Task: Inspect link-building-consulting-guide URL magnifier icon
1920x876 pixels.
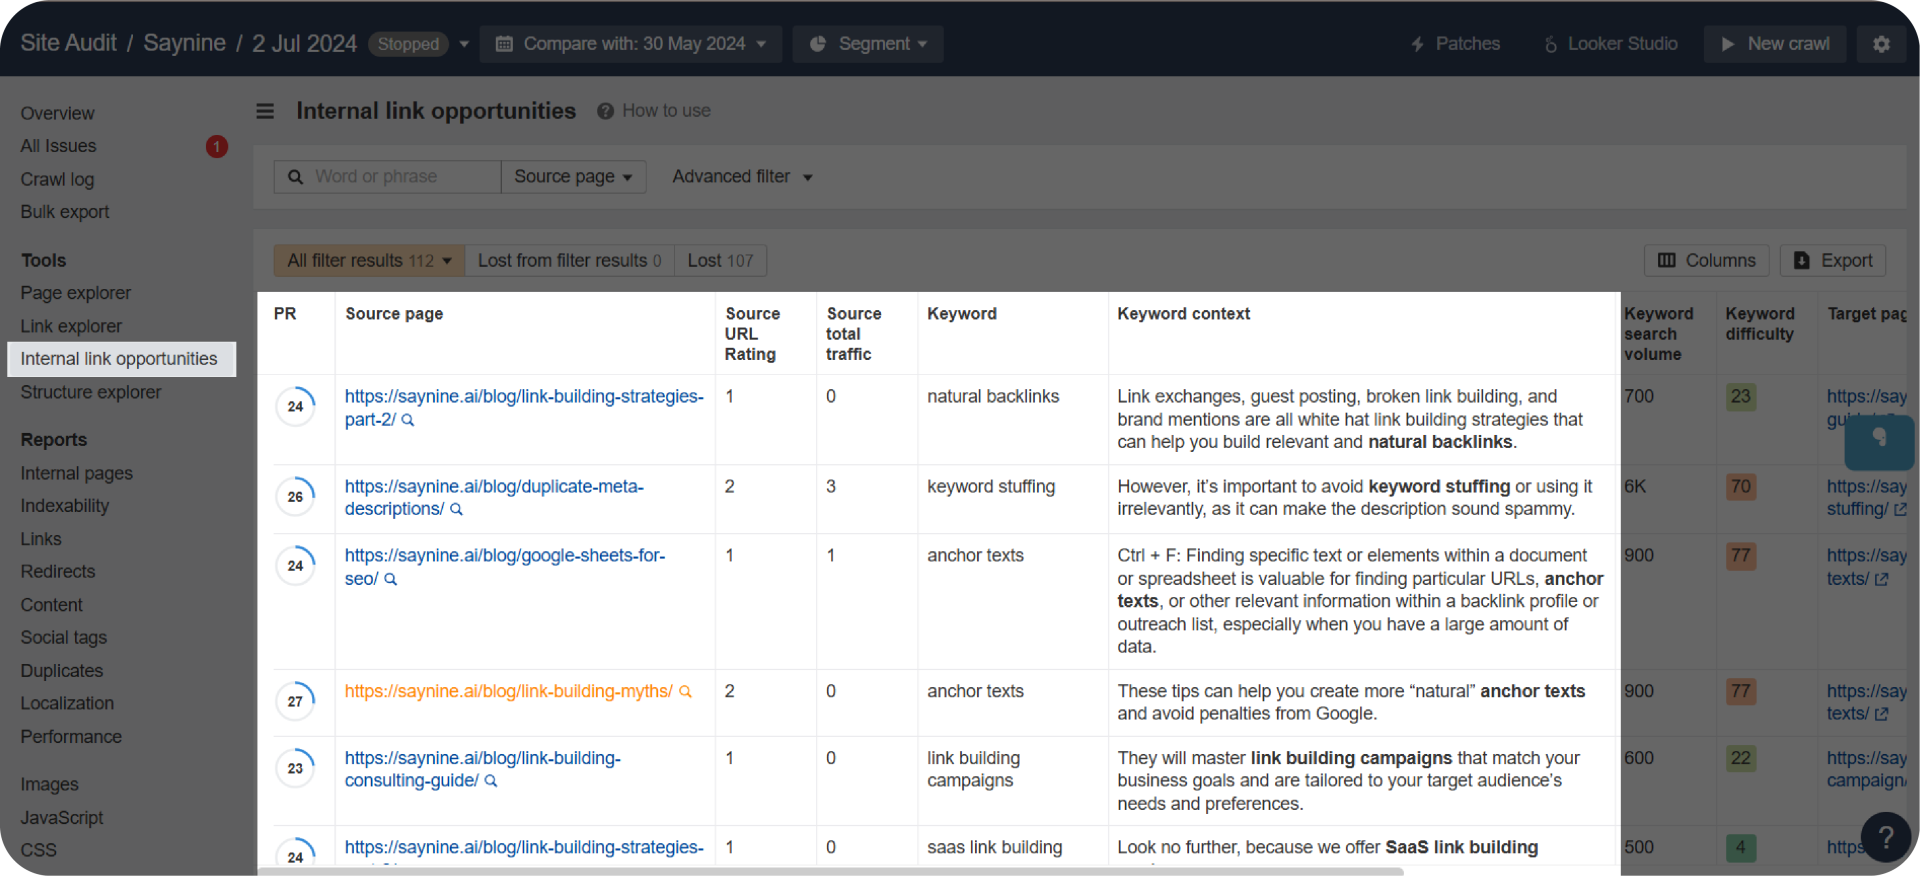Action: point(491,781)
